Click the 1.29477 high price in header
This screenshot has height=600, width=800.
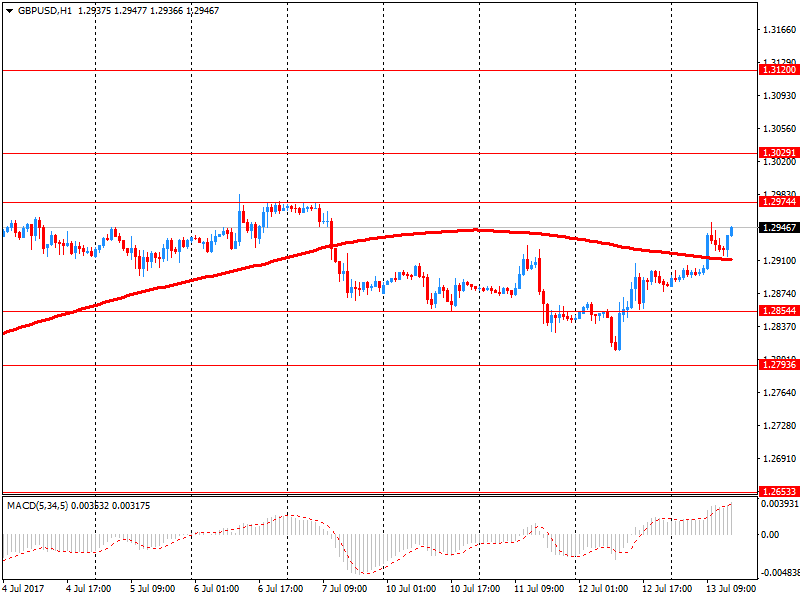pyautogui.click(x=131, y=11)
